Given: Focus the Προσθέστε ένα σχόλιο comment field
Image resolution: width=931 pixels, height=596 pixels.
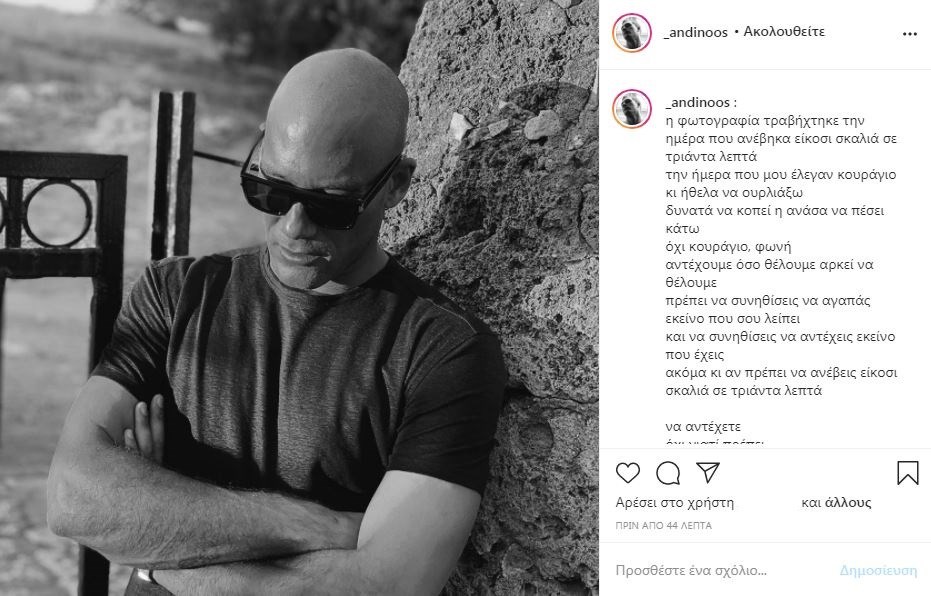Looking at the screenshot, I should pos(691,570).
